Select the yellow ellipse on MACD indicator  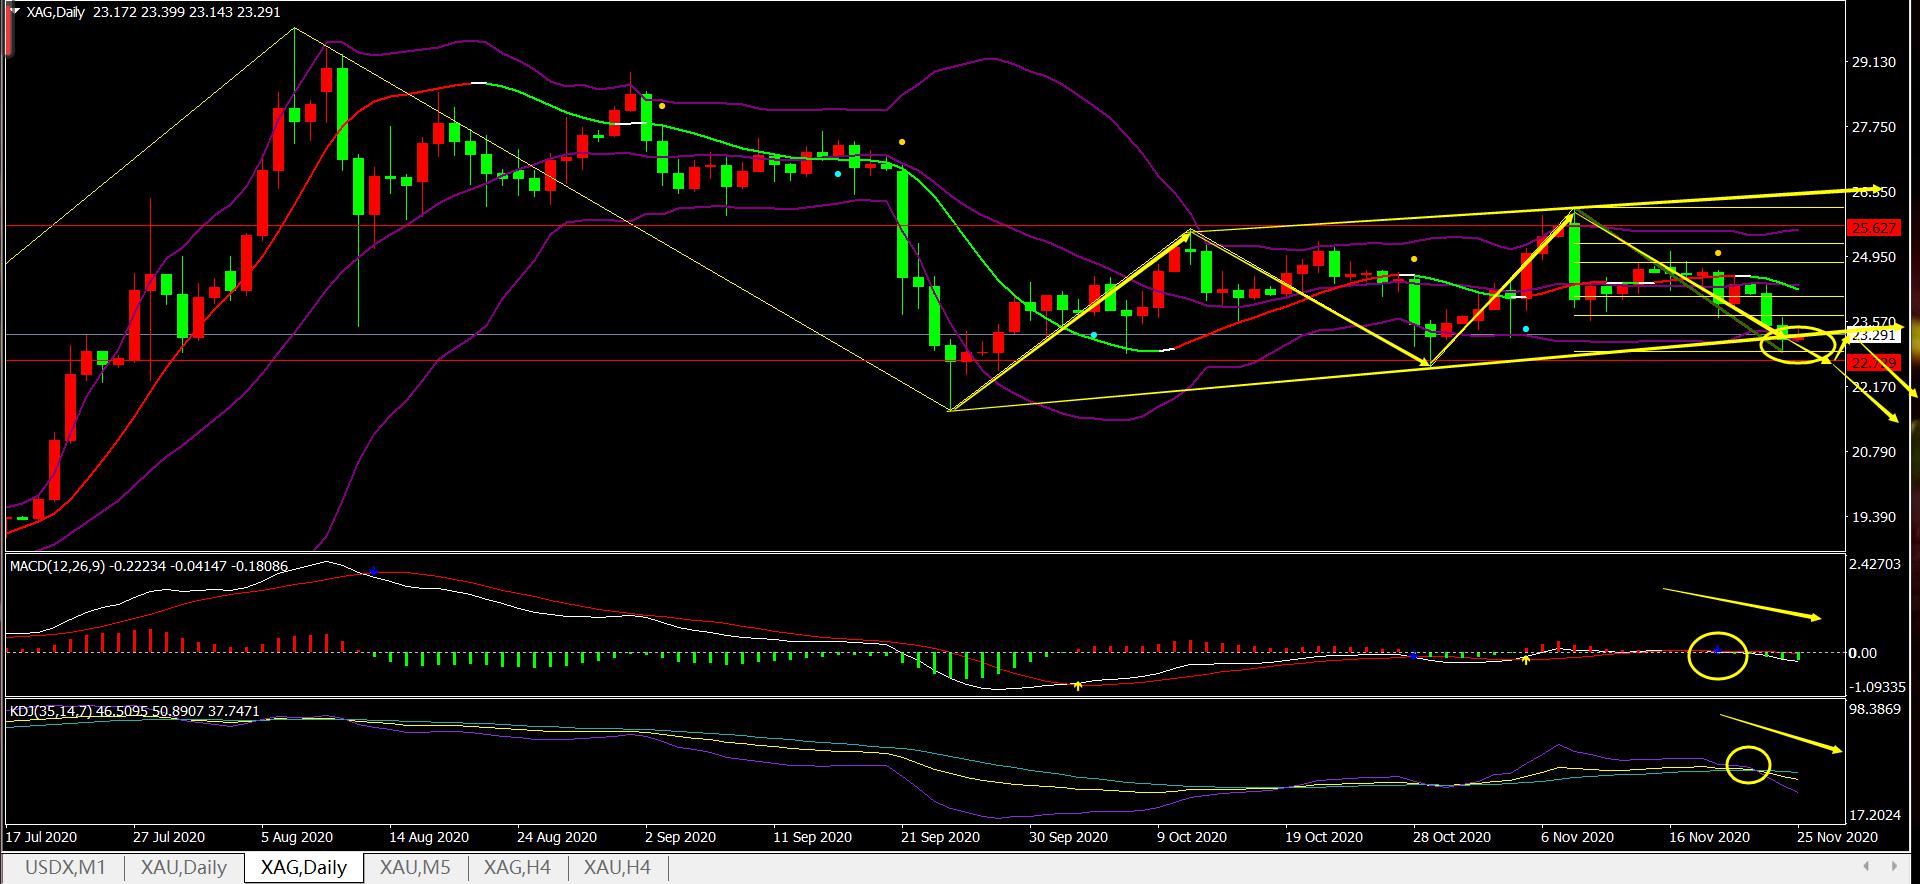click(1717, 655)
